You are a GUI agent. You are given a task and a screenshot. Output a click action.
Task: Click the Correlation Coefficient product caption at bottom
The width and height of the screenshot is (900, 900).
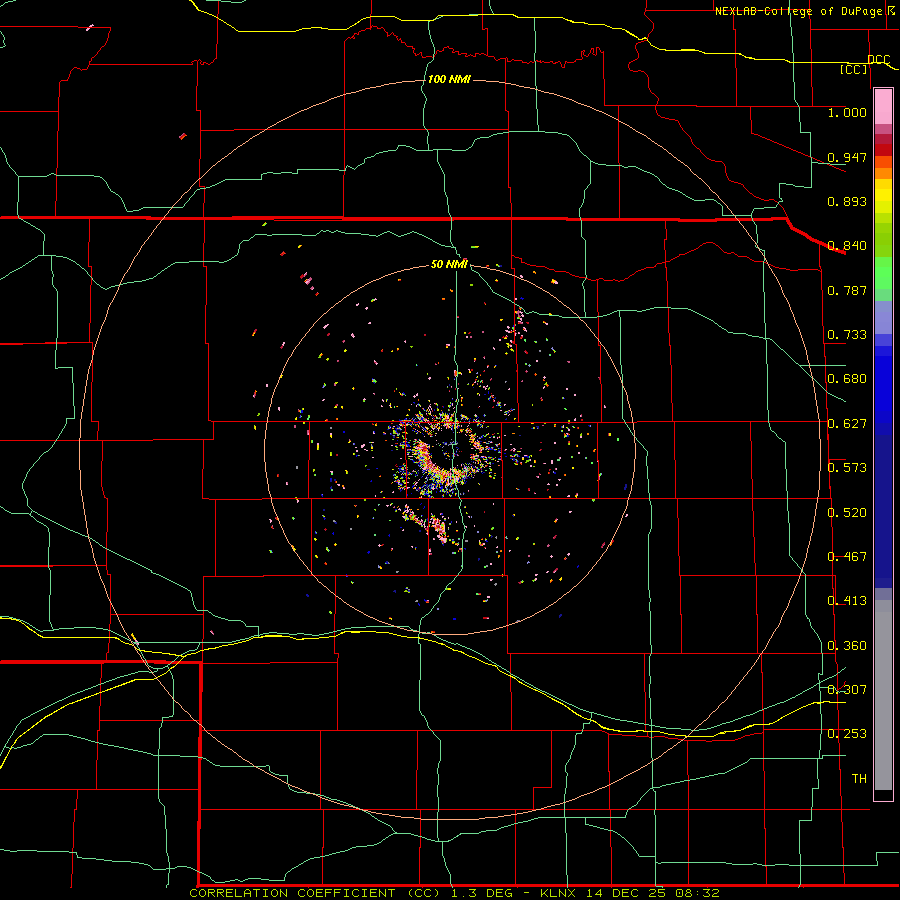[454, 893]
